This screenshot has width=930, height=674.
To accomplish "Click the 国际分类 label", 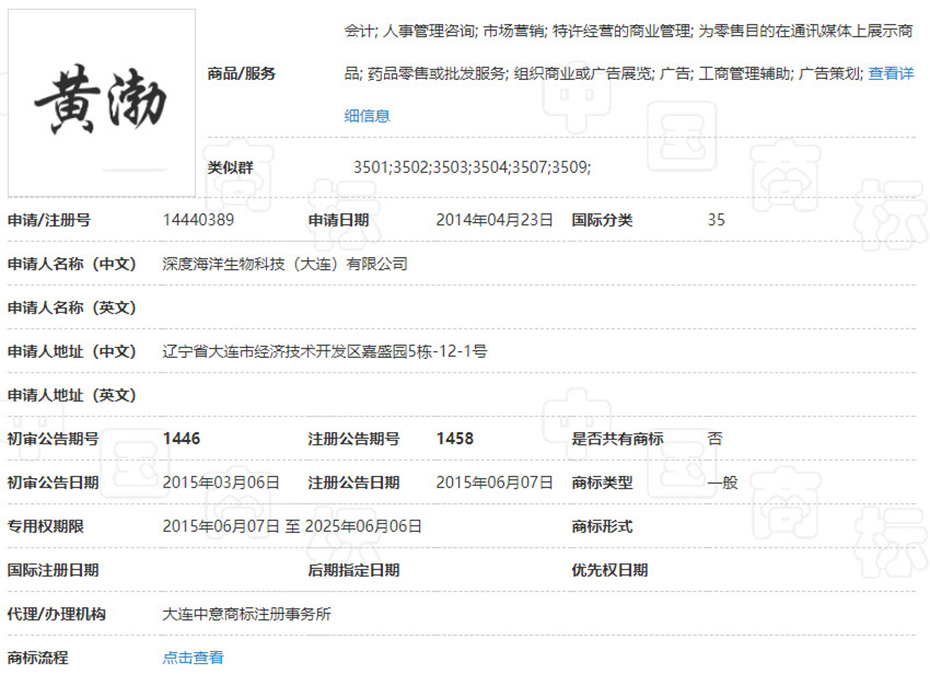I will pyautogui.click(x=602, y=220).
